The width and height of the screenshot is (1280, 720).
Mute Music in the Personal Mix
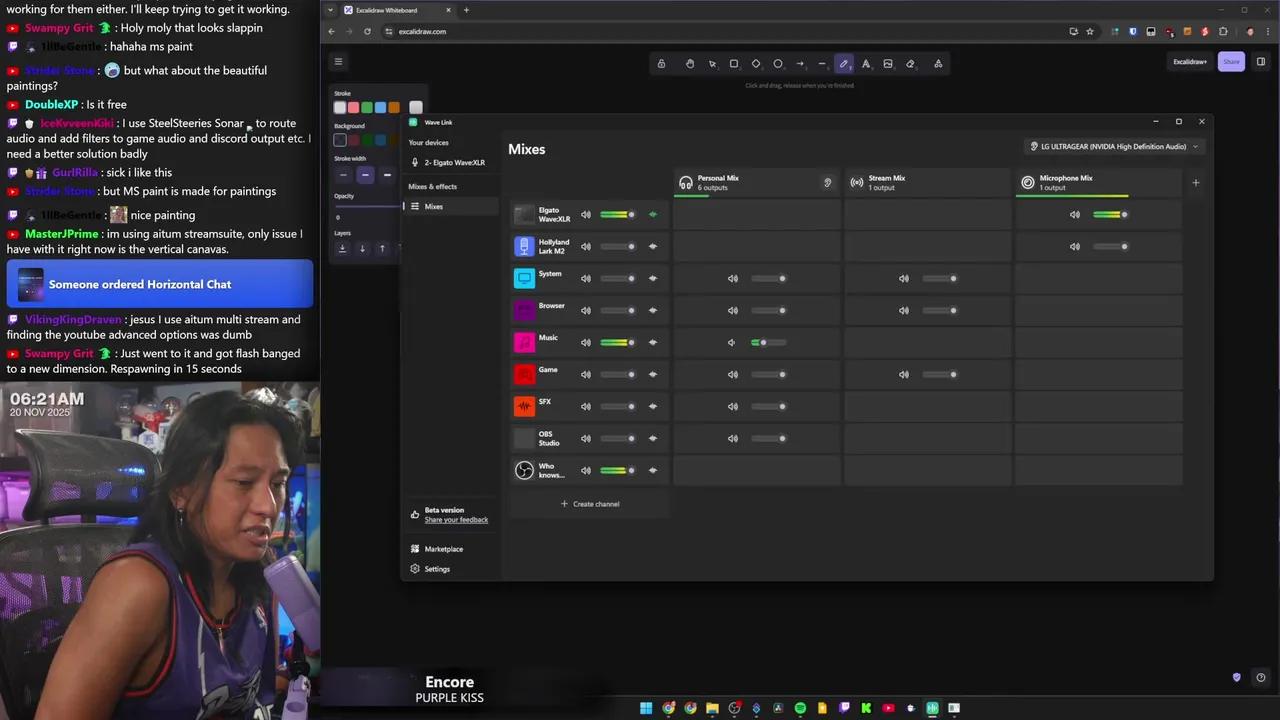(x=732, y=342)
